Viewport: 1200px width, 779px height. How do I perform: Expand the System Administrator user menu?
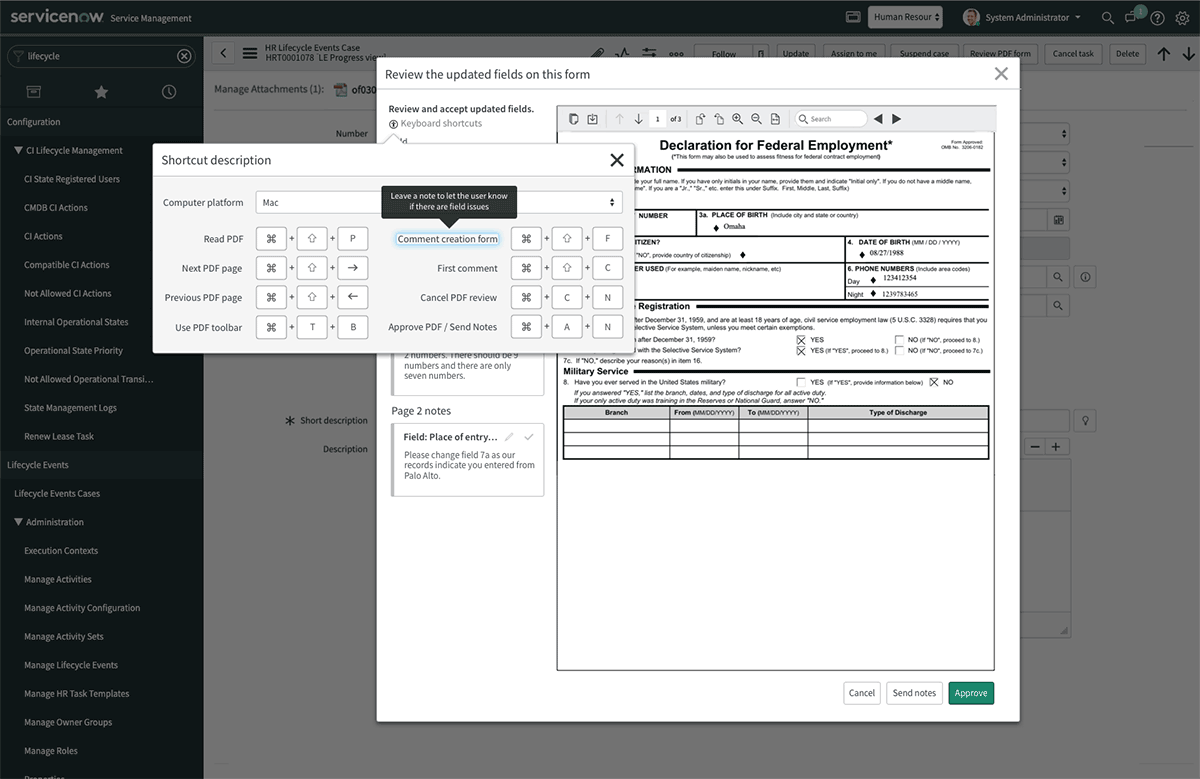(x=1021, y=17)
